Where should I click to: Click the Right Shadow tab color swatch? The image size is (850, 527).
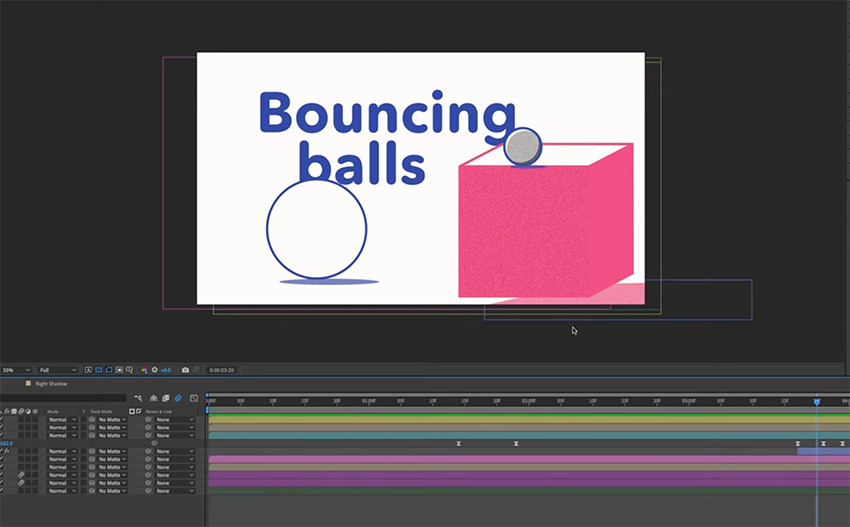pos(28,383)
